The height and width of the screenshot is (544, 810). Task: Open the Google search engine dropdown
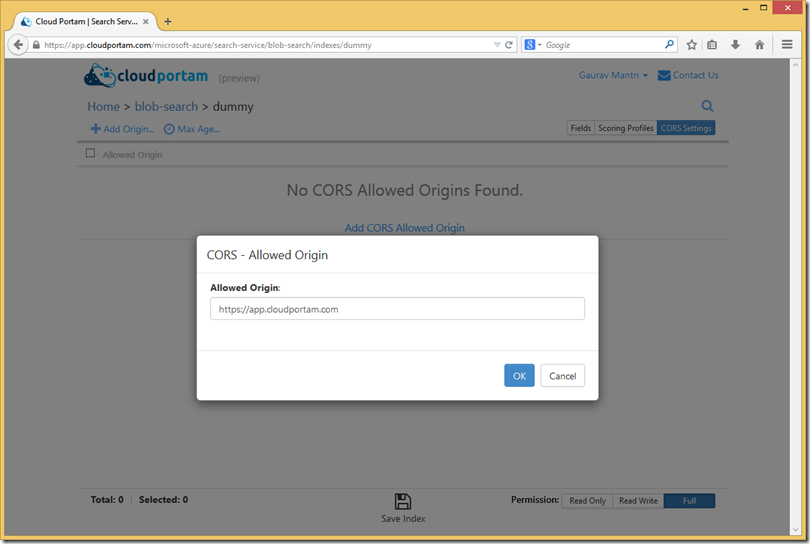click(x=533, y=45)
